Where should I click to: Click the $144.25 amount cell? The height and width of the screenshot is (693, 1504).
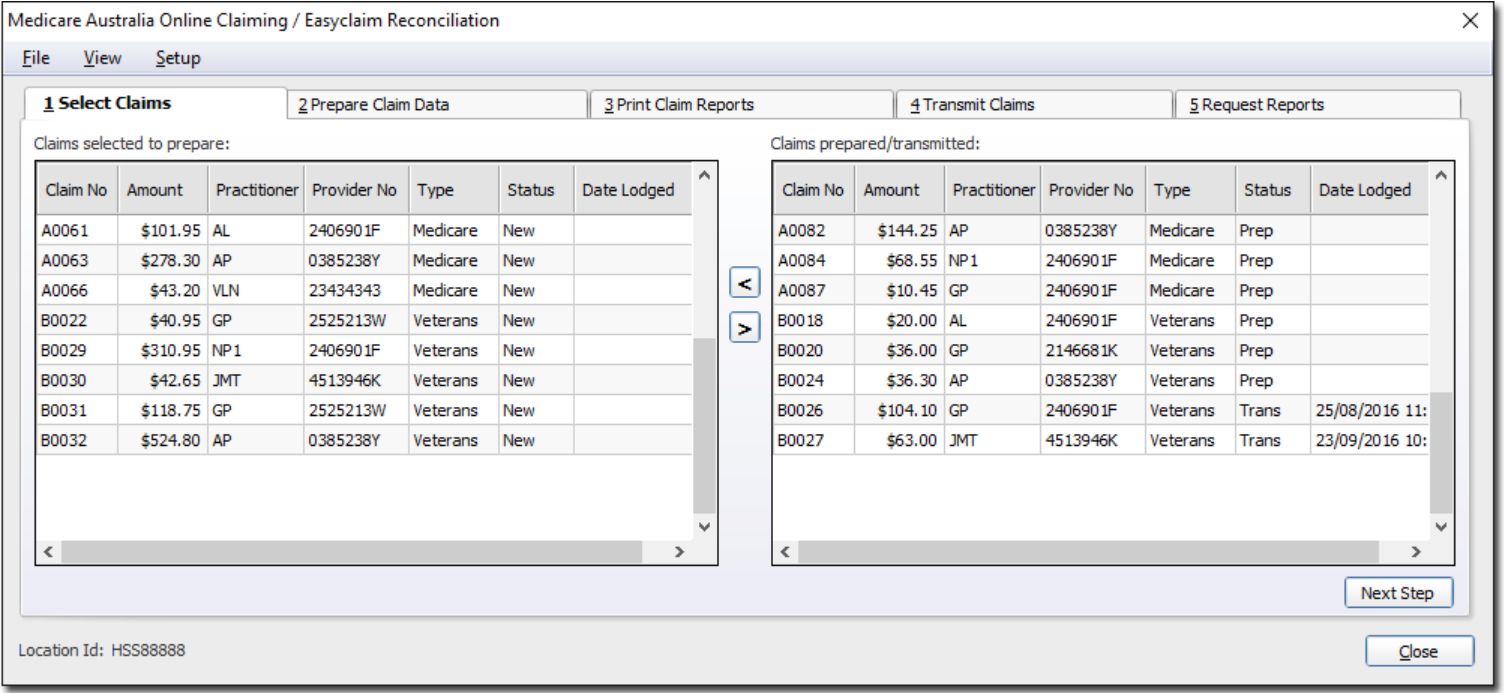(900, 230)
